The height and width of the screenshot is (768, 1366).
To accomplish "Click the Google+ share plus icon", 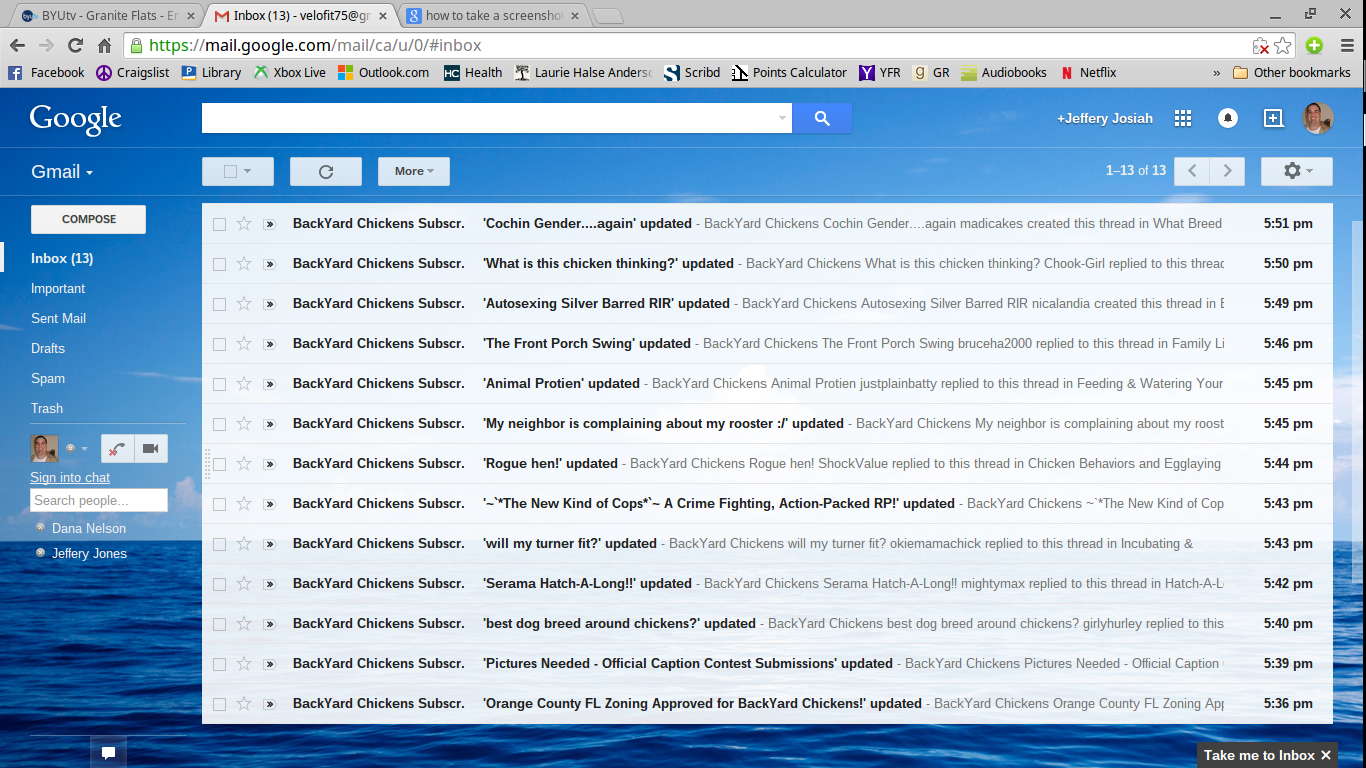I will click(x=1273, y=118).
